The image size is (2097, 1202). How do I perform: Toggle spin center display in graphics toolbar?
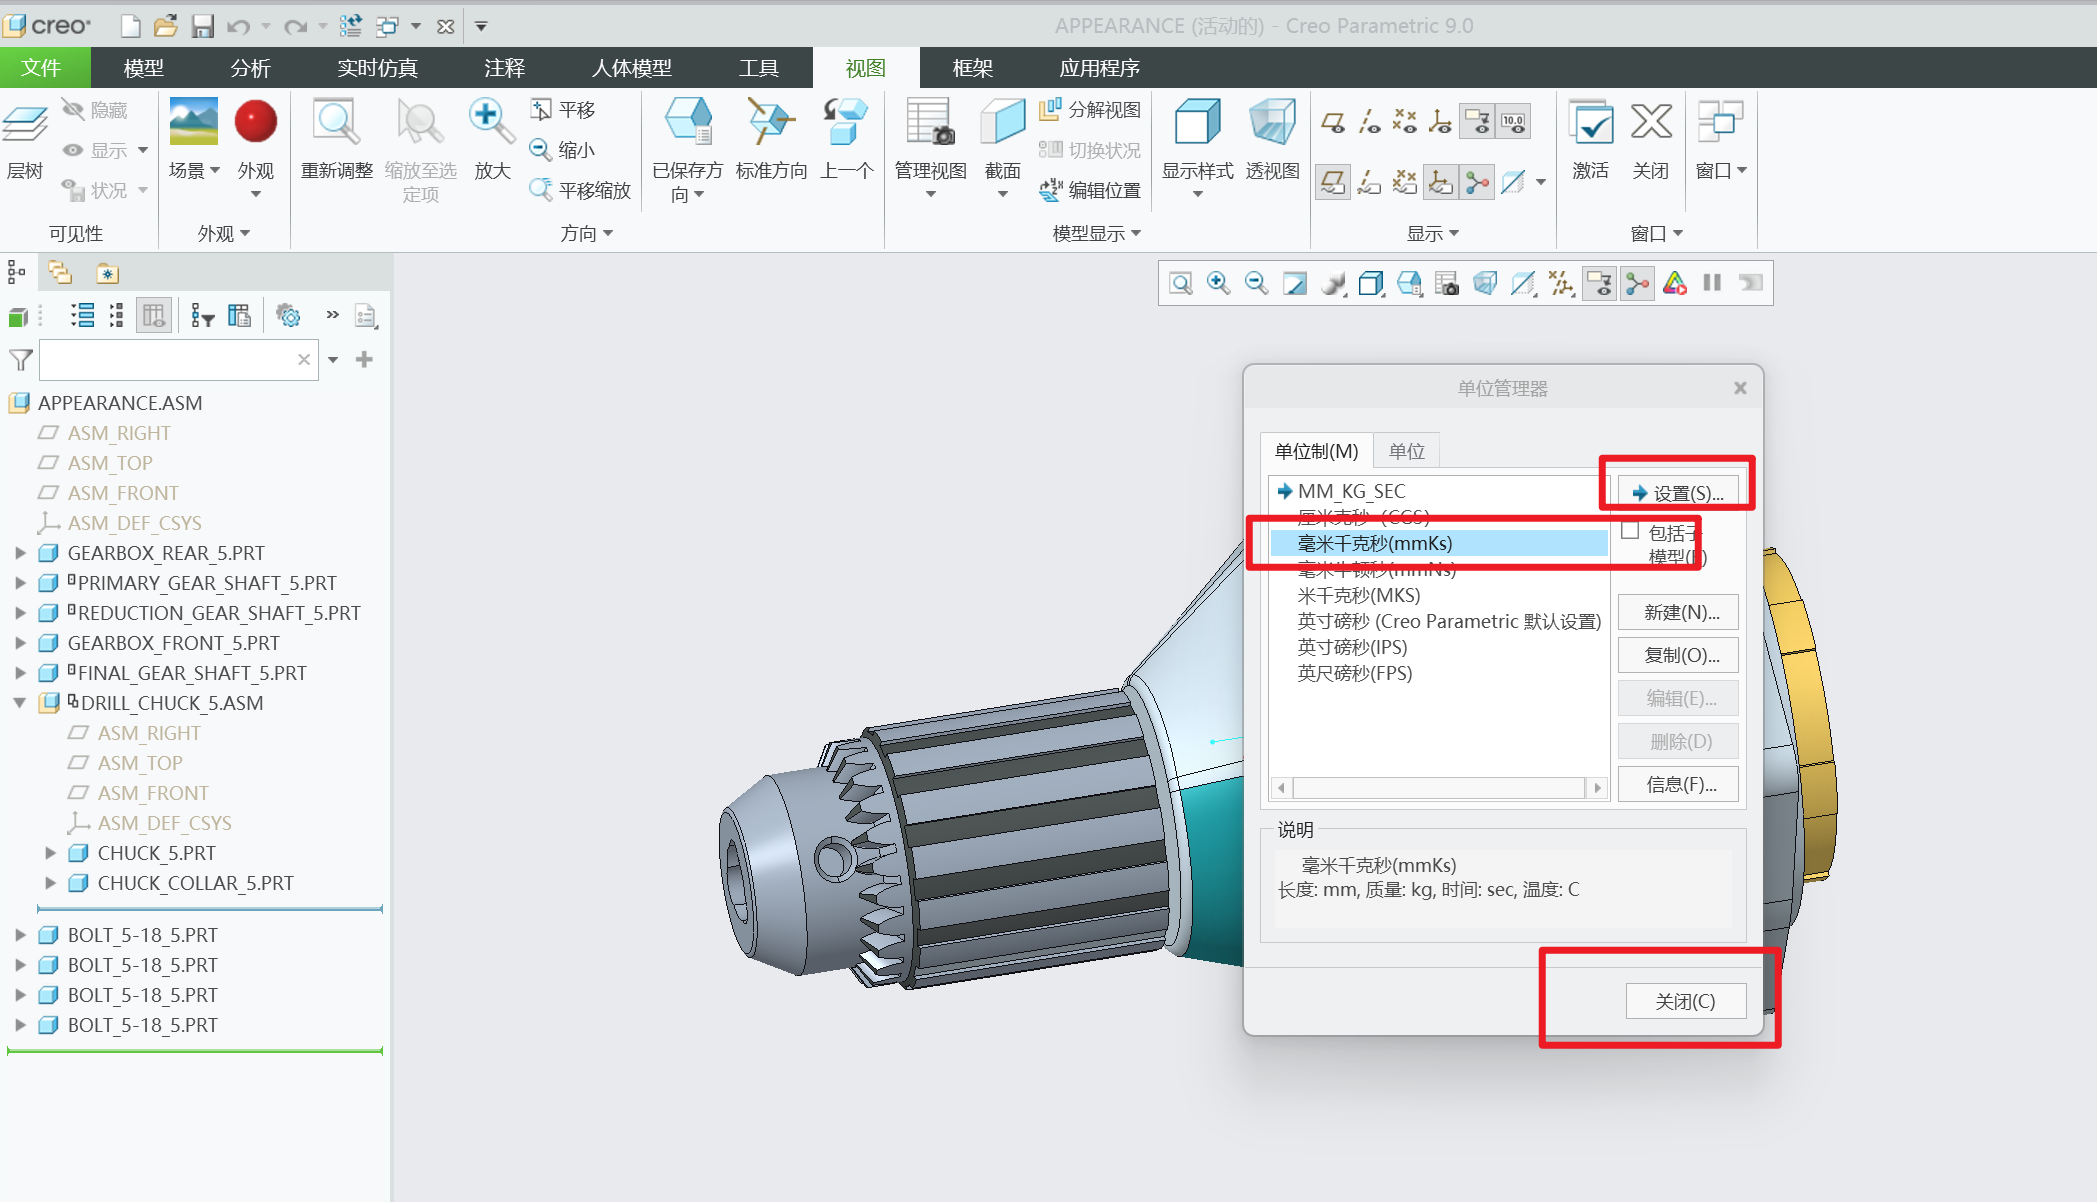pos(1637,283)
